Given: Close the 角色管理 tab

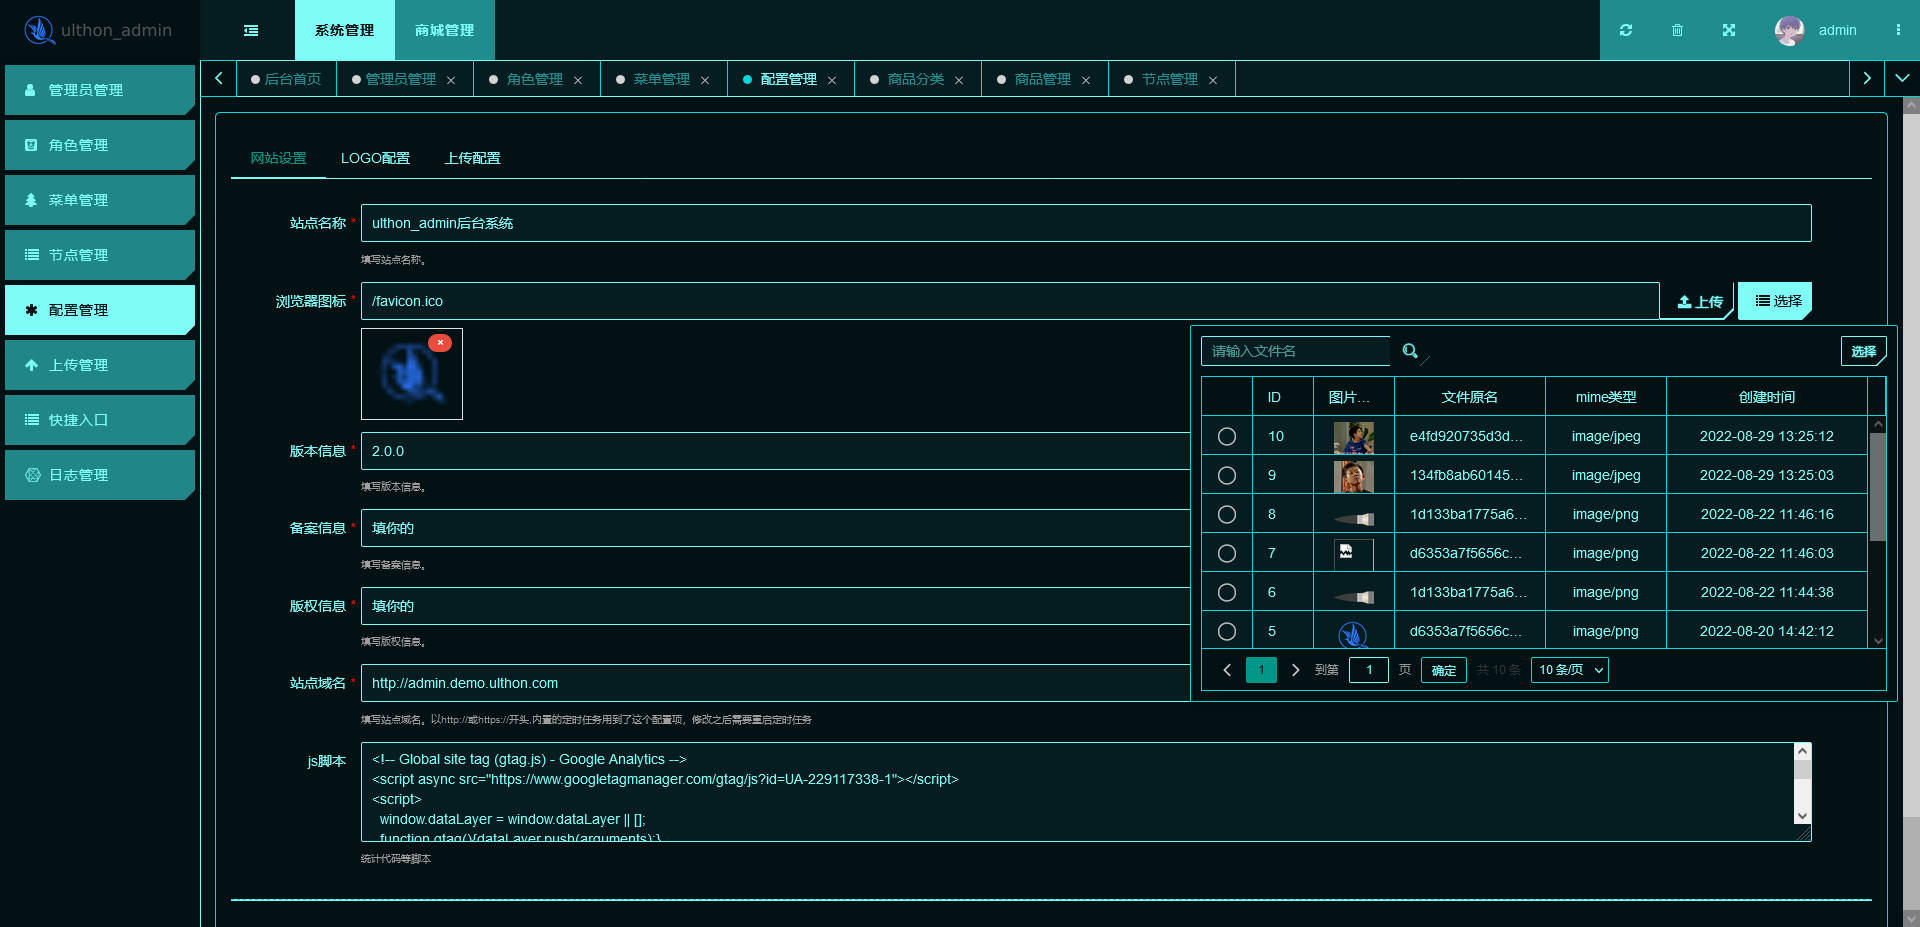Looking at the screenshot, I should click(578, 80).
